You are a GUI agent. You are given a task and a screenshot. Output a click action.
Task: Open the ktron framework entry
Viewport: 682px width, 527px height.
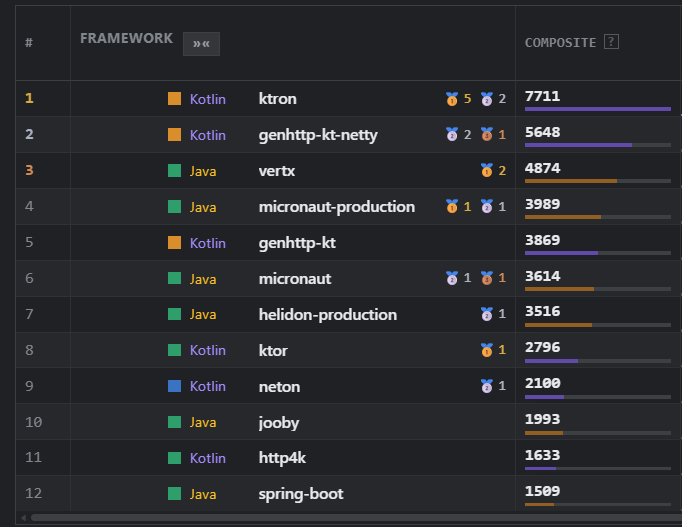[x=277, y=99]
